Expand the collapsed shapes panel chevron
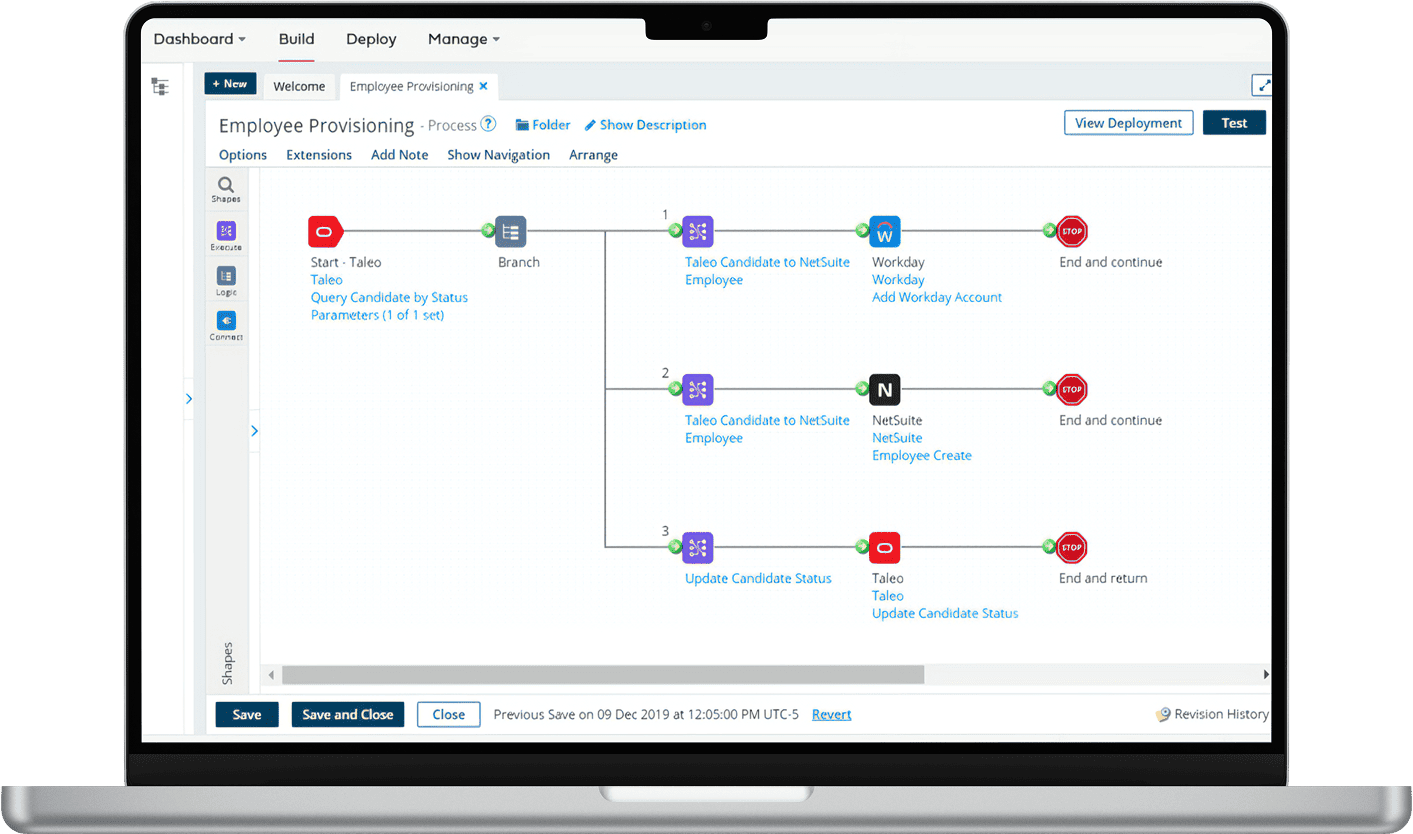The width and height of the screenshot is (1413, 834). (x=254, y=431)
